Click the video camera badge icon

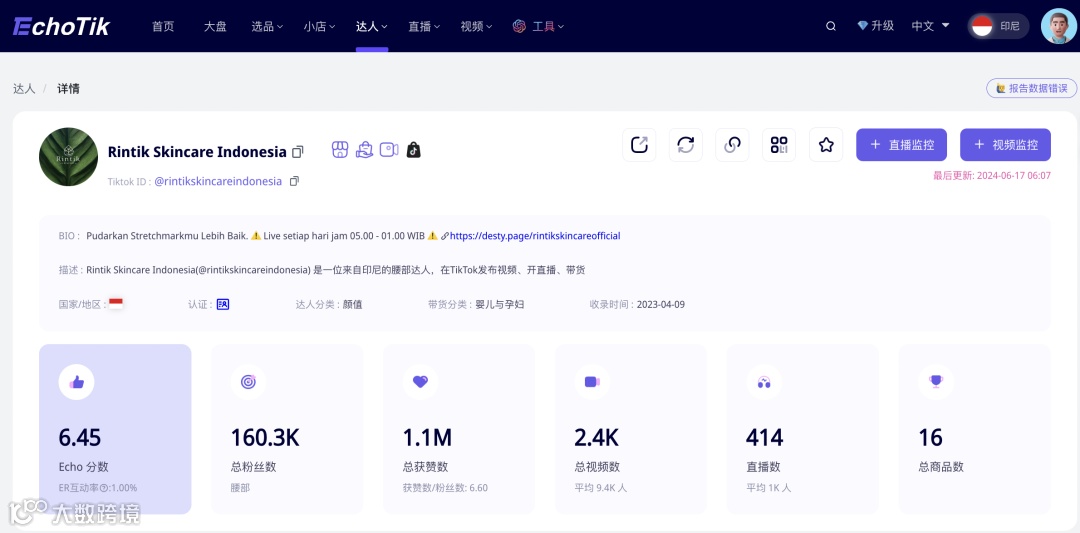389,149
